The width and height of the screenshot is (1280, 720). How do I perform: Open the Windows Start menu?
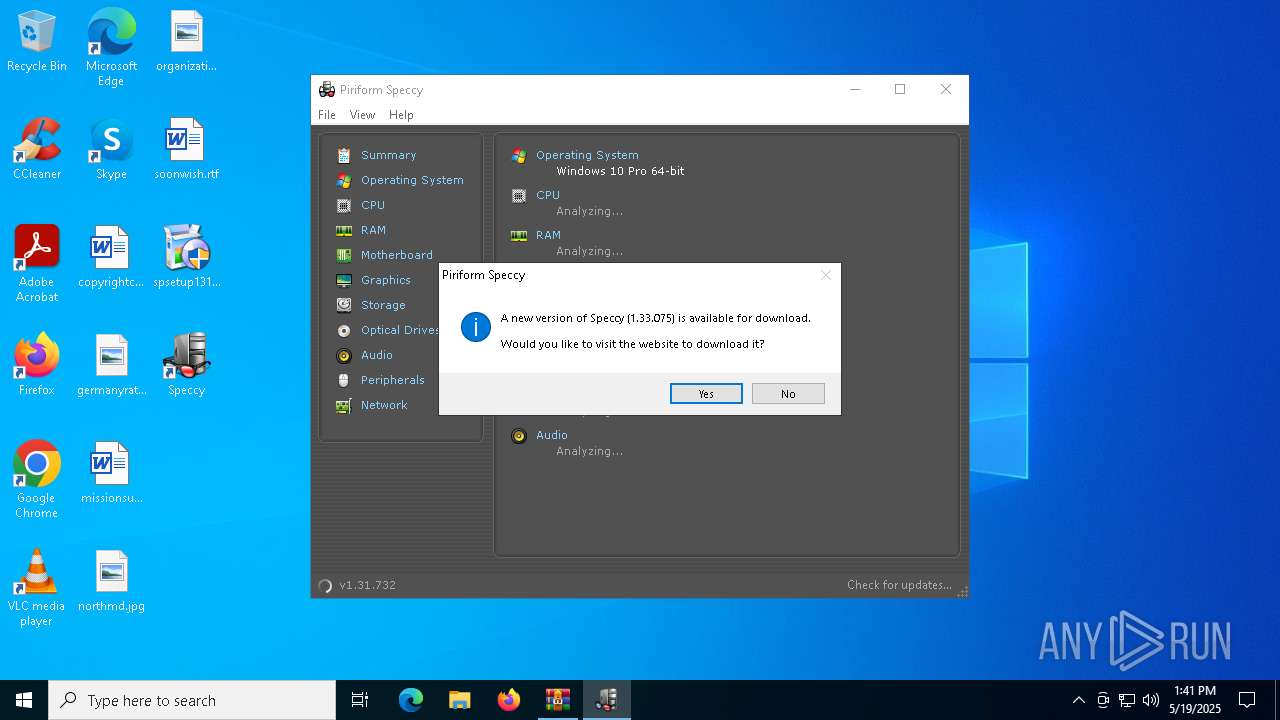pos(24,700)
